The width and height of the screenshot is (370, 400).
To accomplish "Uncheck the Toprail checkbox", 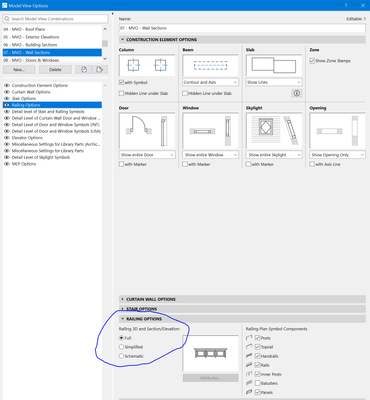I will [257, 347].
